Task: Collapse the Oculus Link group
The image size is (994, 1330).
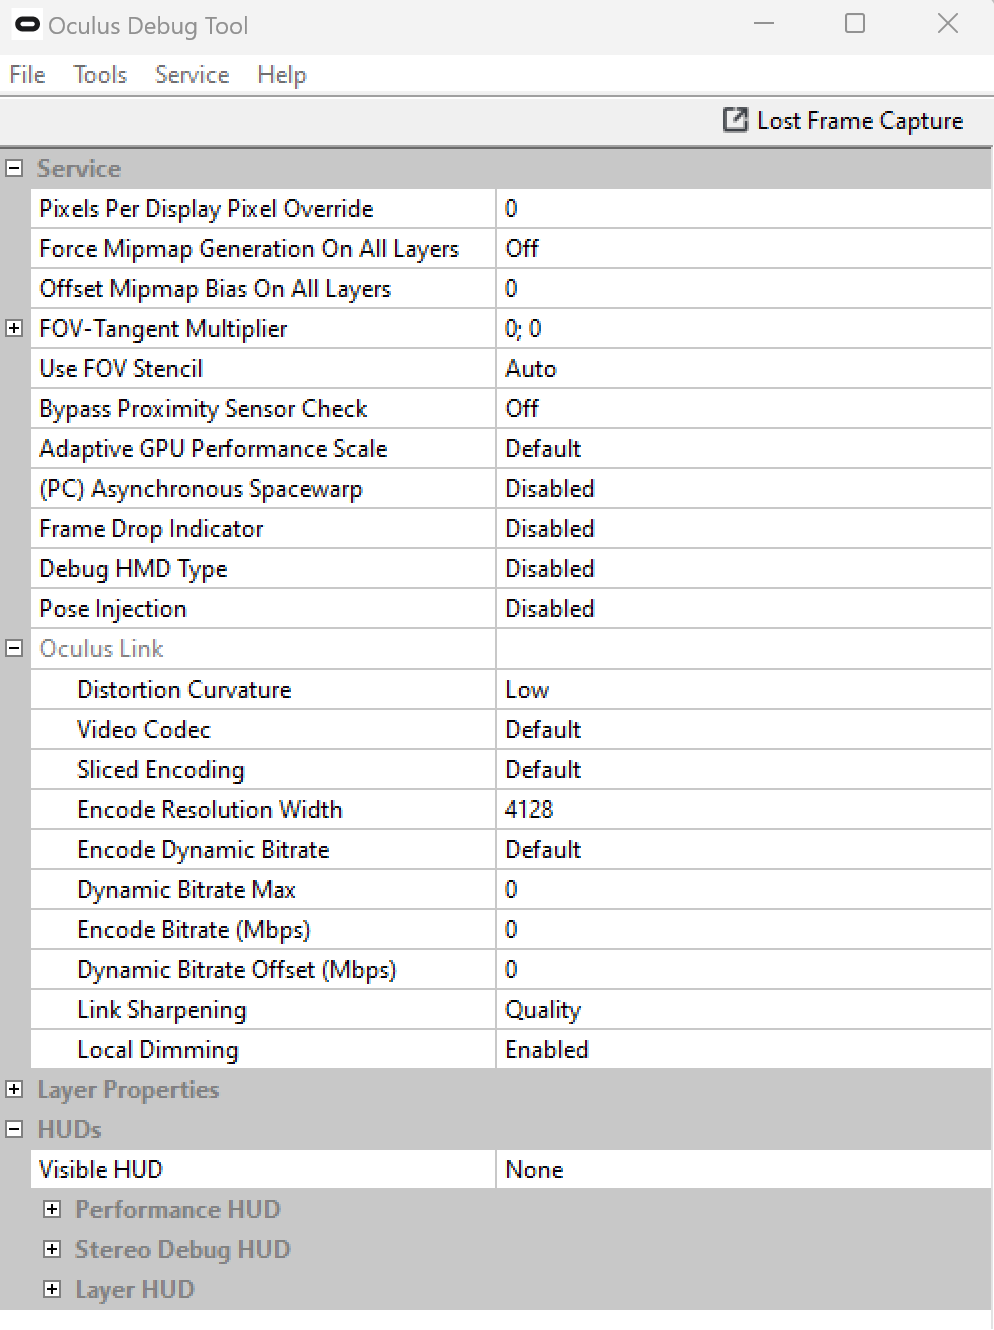Action: point(14,648)
